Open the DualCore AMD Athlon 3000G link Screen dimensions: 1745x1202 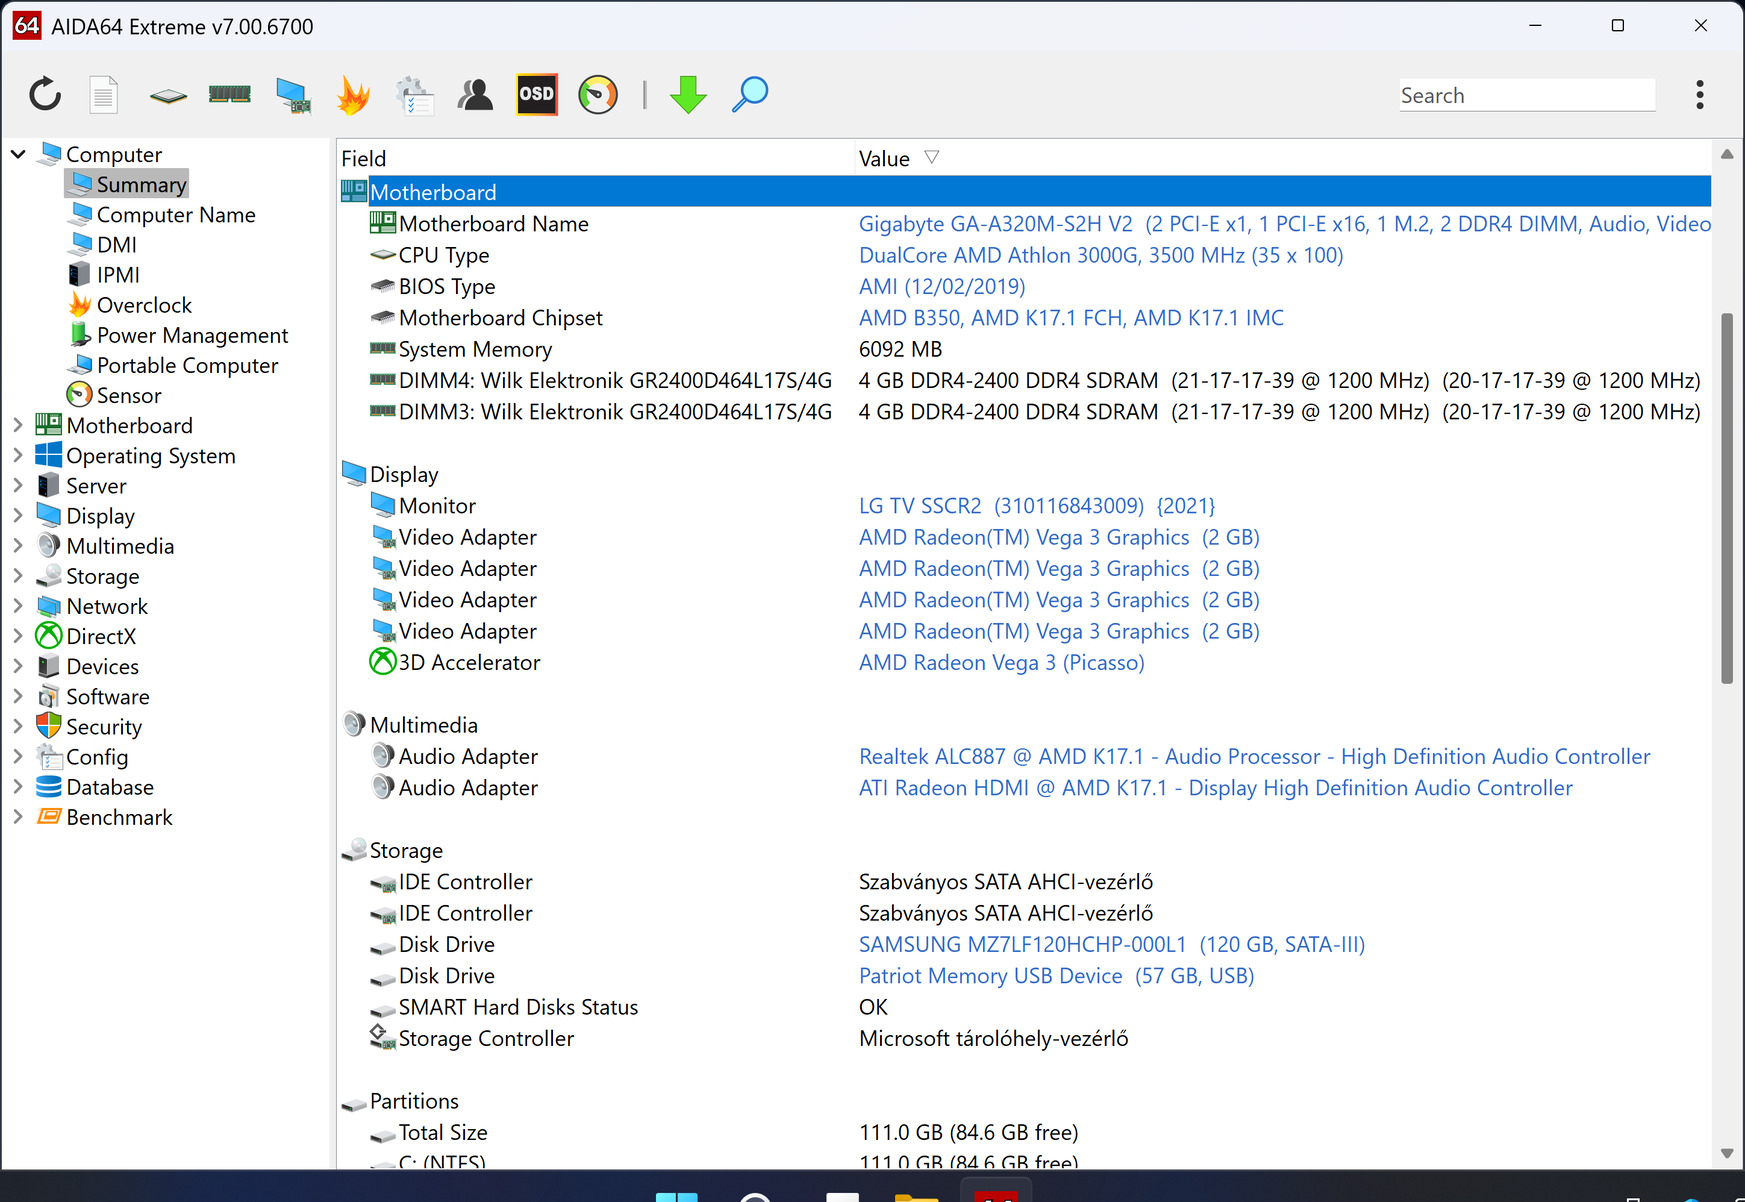pos(1101,255)
